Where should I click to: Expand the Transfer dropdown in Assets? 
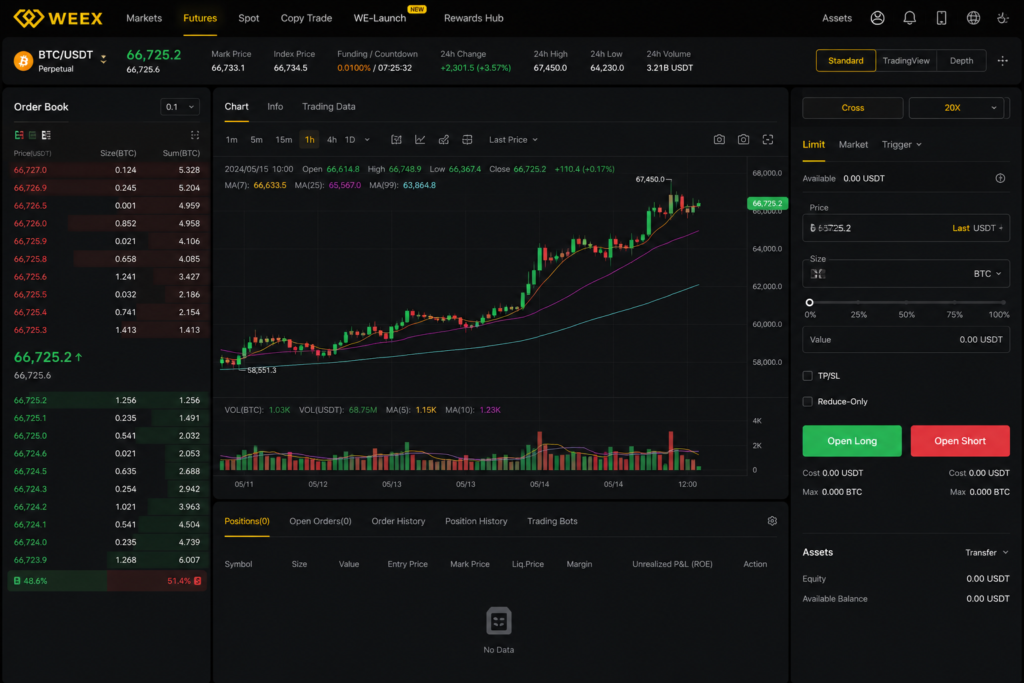[x=987, y=552]
